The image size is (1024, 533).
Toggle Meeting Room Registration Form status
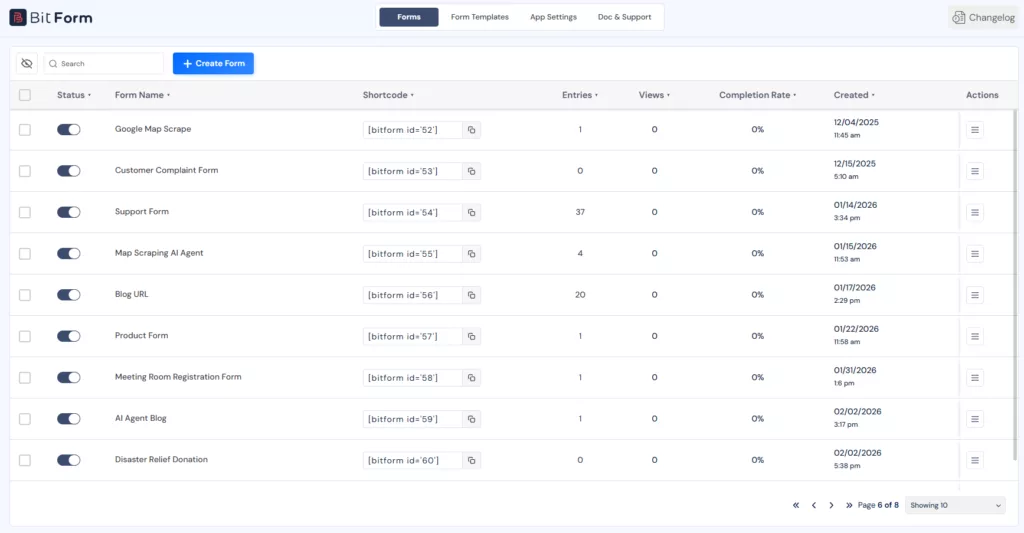pos(69,378)
